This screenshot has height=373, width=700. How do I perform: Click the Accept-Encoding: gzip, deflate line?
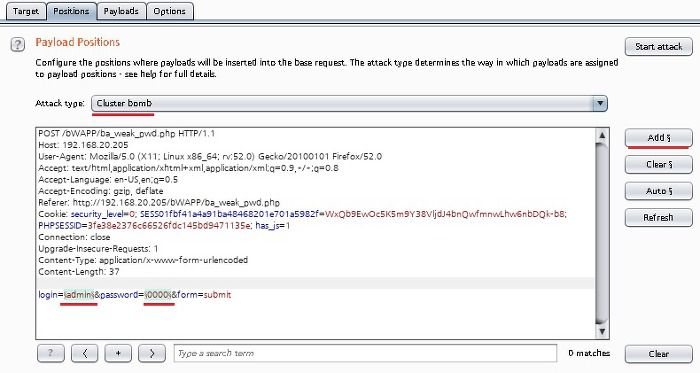[101, 191]
